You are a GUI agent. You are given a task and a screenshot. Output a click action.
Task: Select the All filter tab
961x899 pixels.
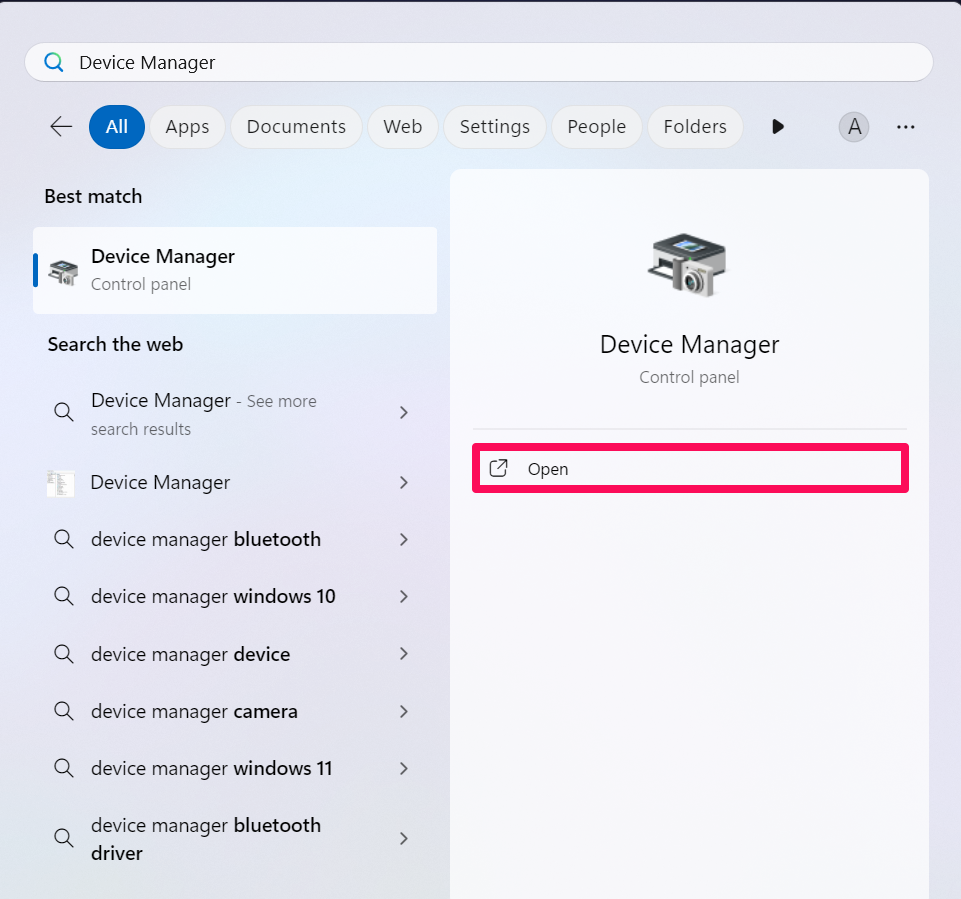116,127
